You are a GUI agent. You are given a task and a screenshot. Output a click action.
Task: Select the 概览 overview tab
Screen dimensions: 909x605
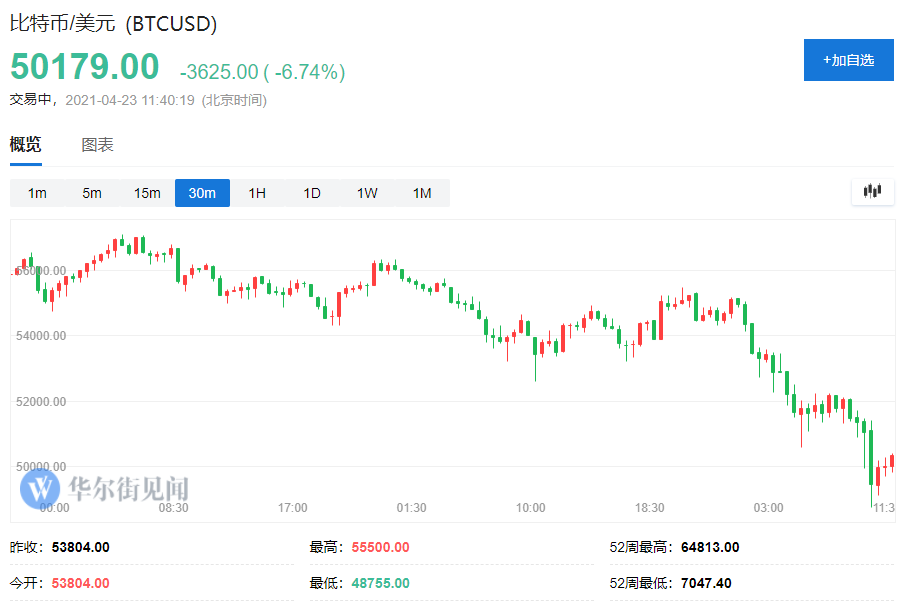point(24,144)
